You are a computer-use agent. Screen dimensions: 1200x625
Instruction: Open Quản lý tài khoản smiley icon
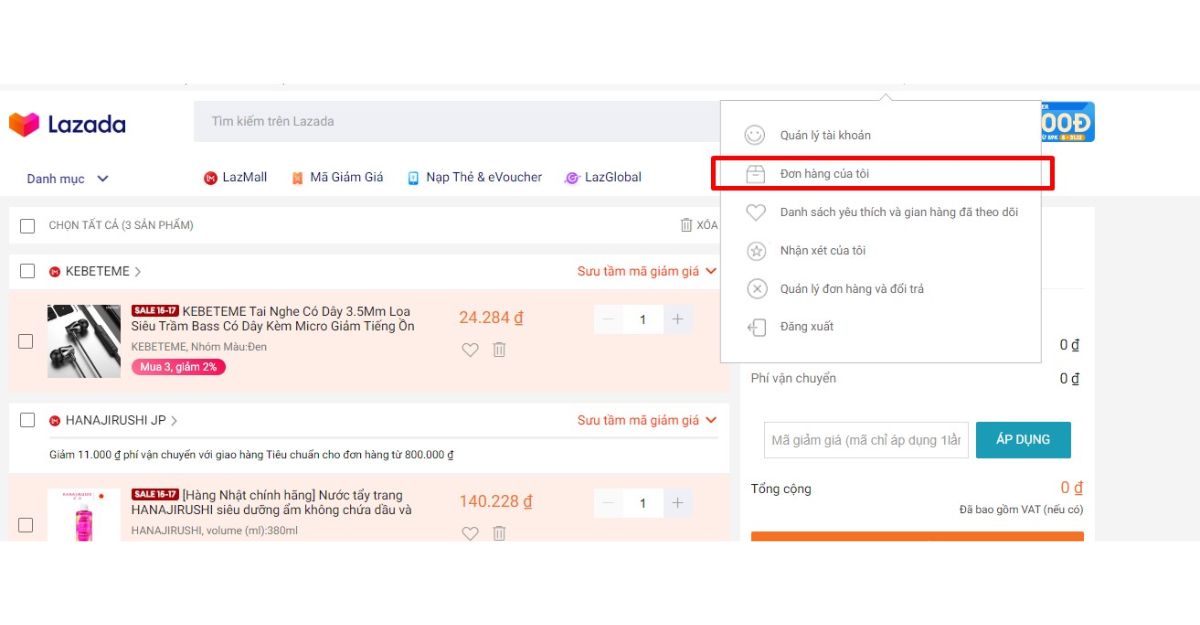tap(756, 135)
